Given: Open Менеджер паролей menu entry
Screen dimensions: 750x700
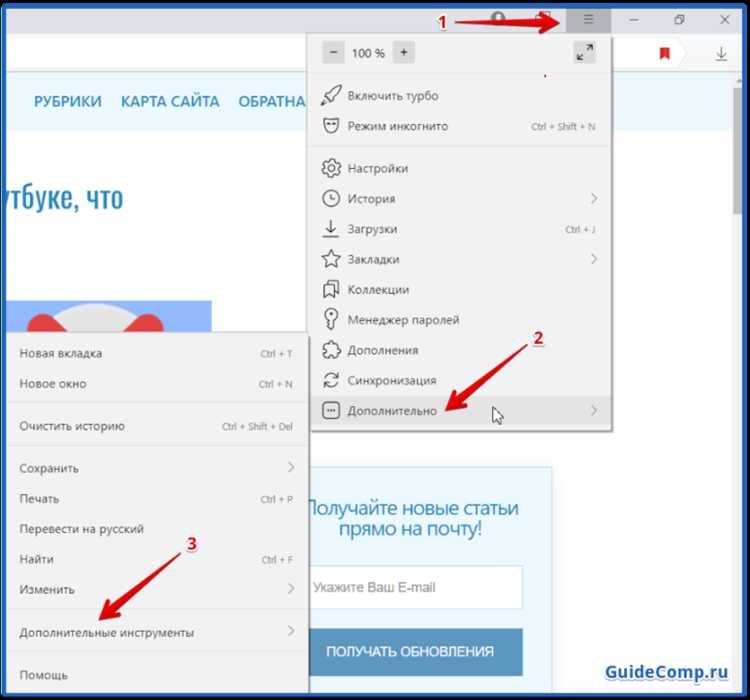Looking at the screenshot, I should pos(460,320).
